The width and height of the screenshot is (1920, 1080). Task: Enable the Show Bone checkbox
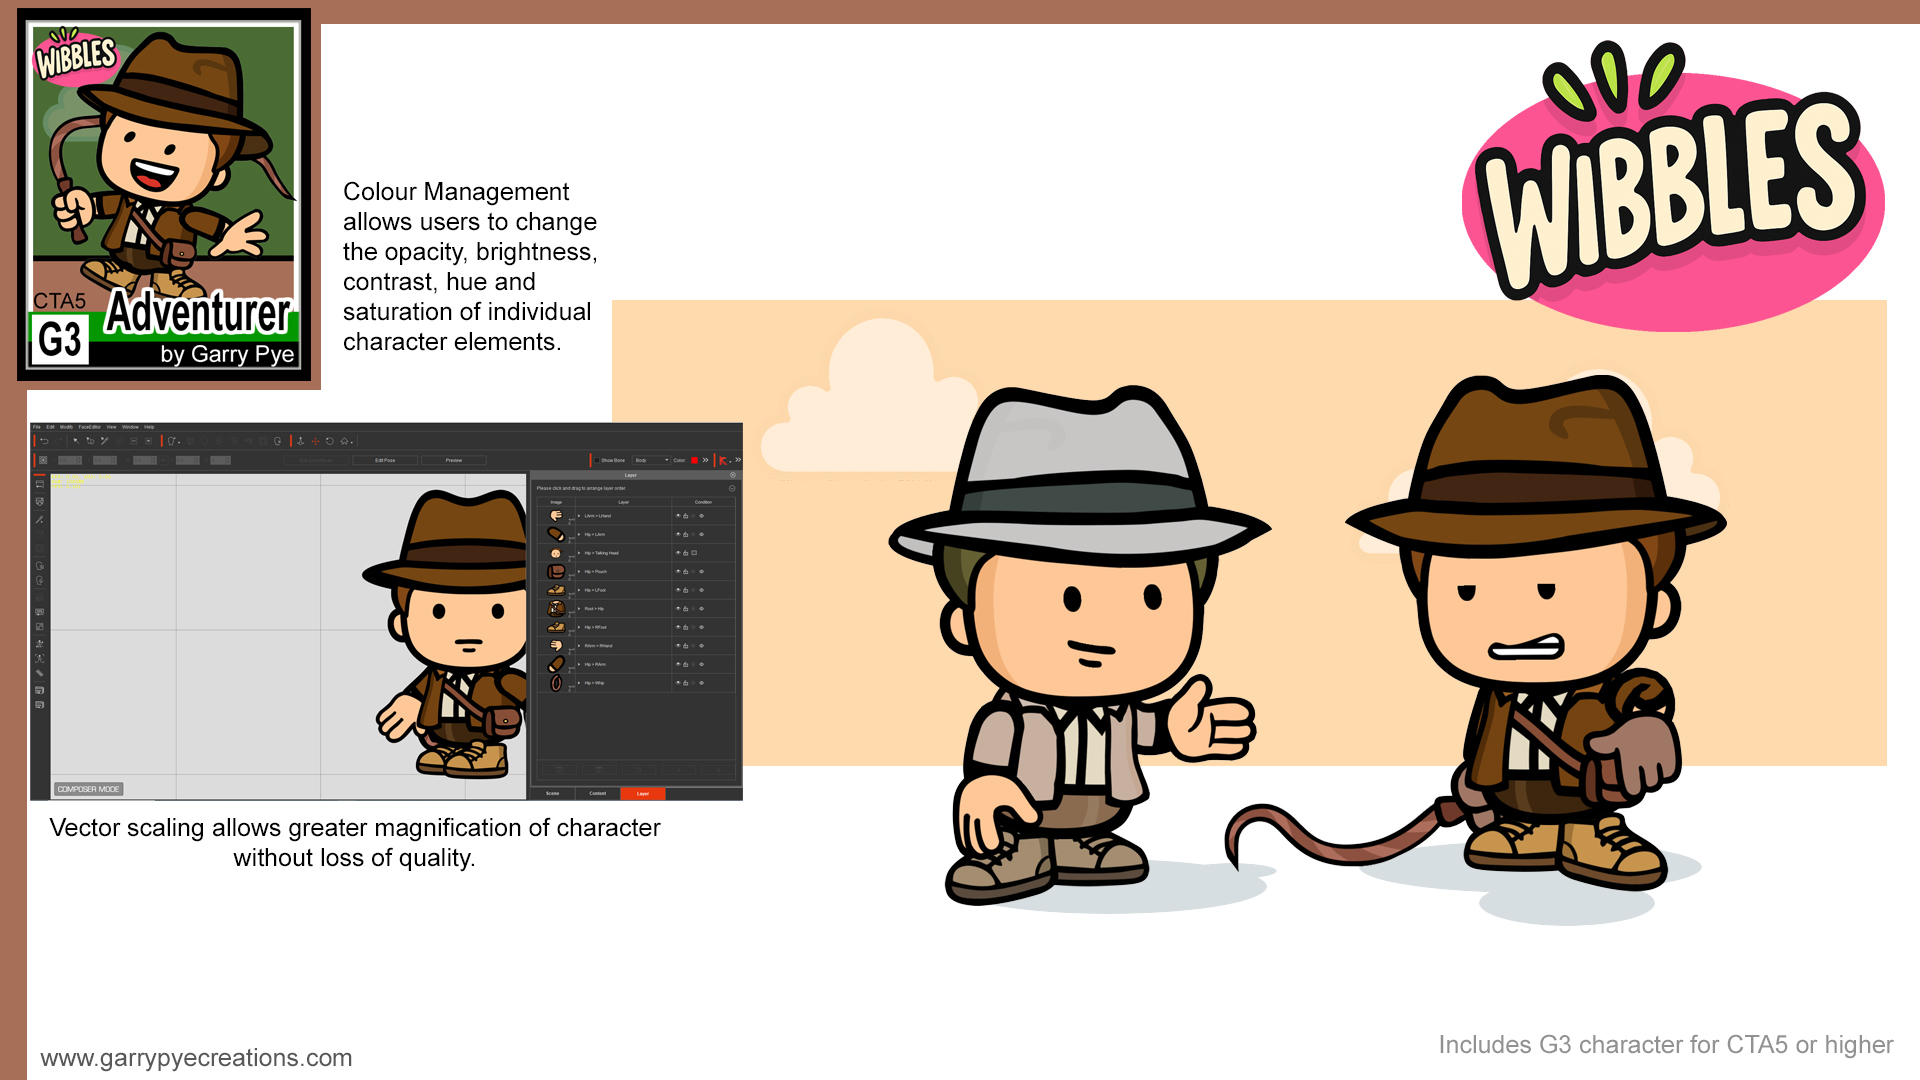click(x=597, y=460)
